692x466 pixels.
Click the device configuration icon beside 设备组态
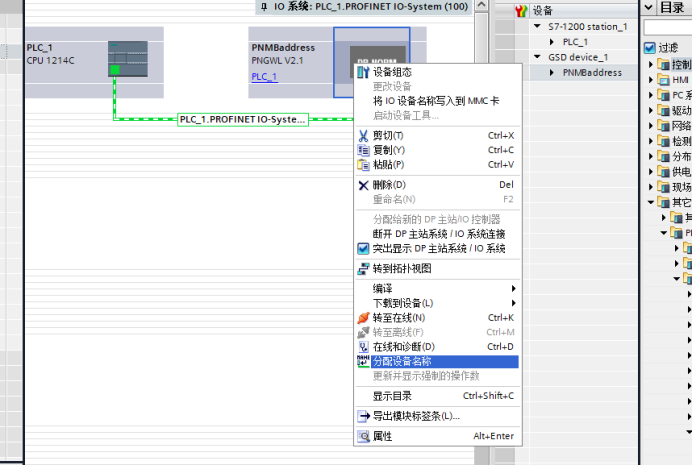[363, 72]
